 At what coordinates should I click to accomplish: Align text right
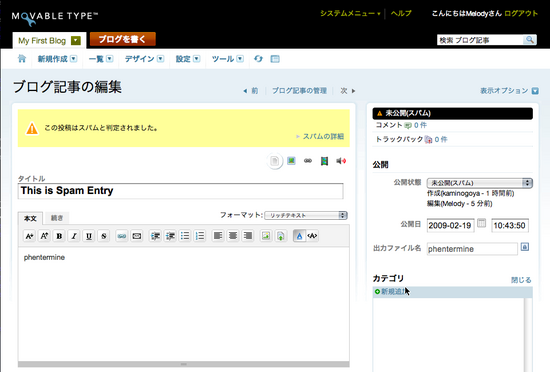pos(248,236)
